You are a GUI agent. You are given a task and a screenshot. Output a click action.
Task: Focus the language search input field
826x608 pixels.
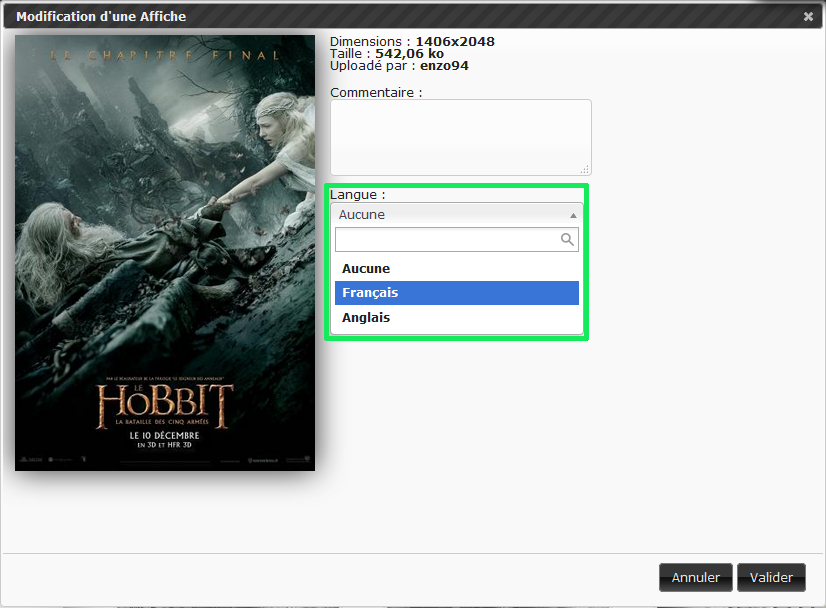[457, 240]
